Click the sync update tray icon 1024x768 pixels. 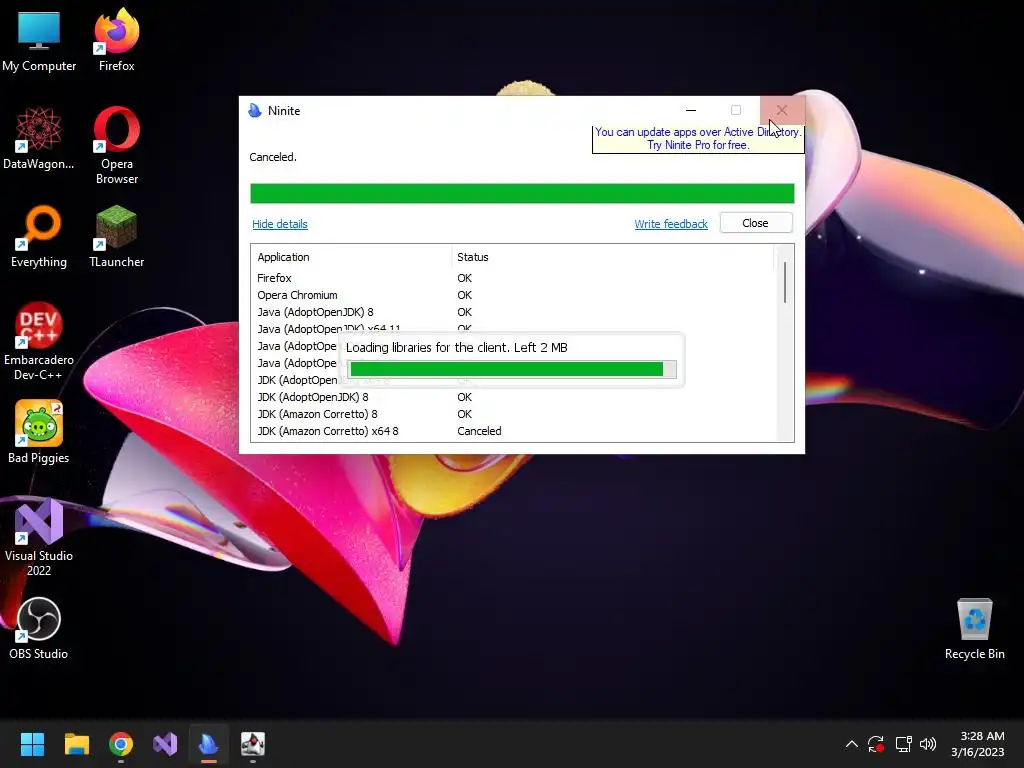pyautogui.click(x=876, y=744)
